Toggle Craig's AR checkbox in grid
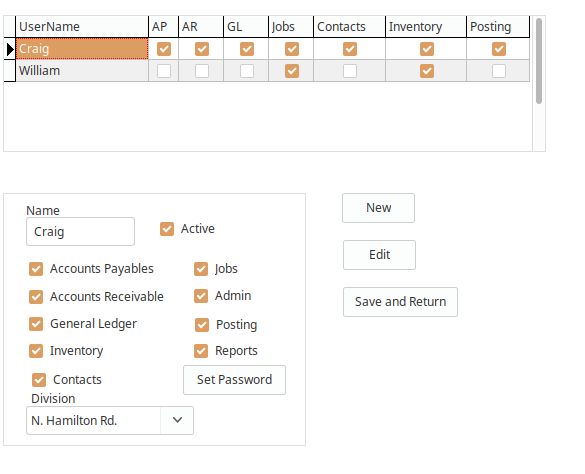The width and height of the screenshot is (585, 474). coord(202,49)
